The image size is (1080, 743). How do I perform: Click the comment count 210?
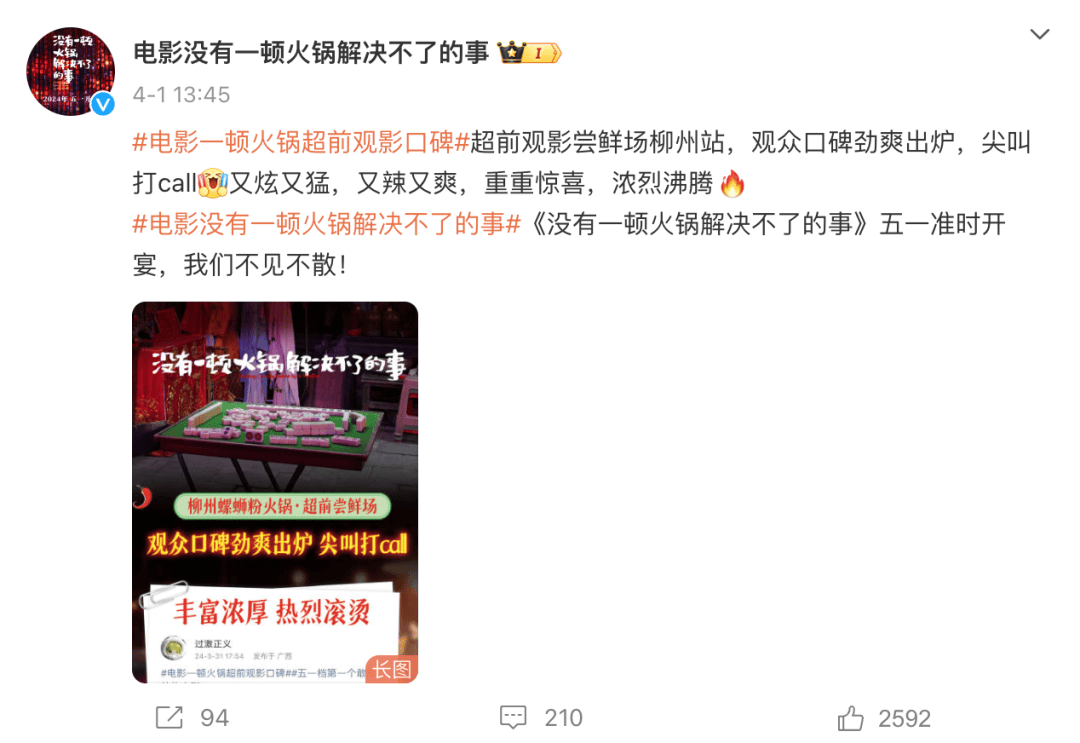(x=563, y=718)
